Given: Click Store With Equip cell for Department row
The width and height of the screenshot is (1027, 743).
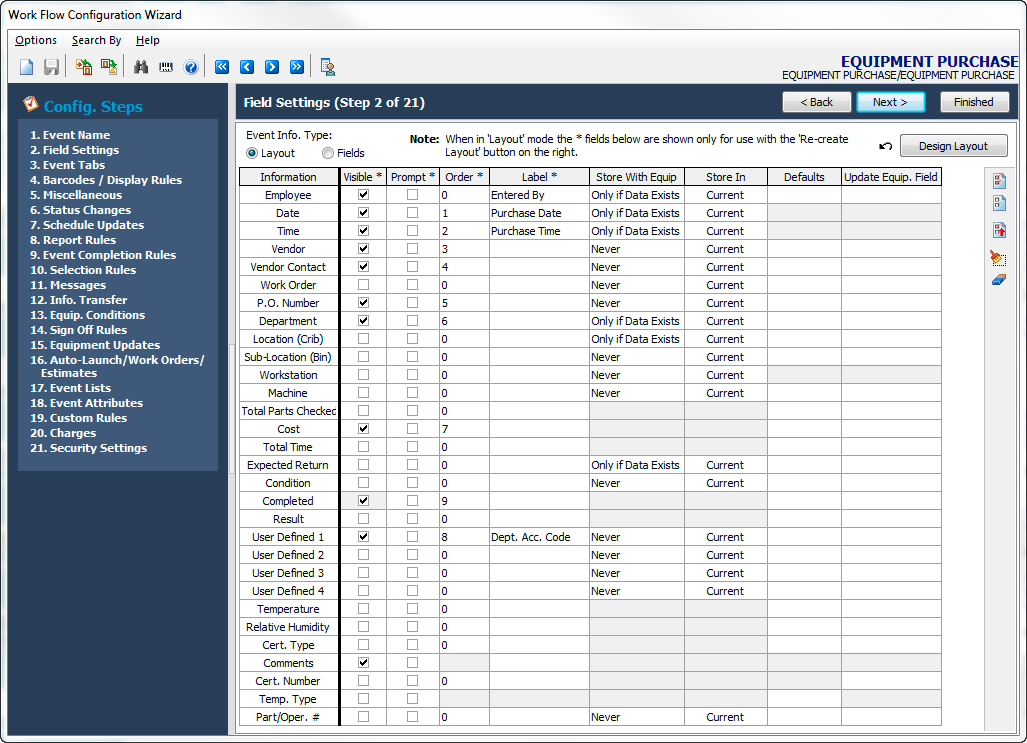Looking at the screenshot, I should click(x=637, y=321).
